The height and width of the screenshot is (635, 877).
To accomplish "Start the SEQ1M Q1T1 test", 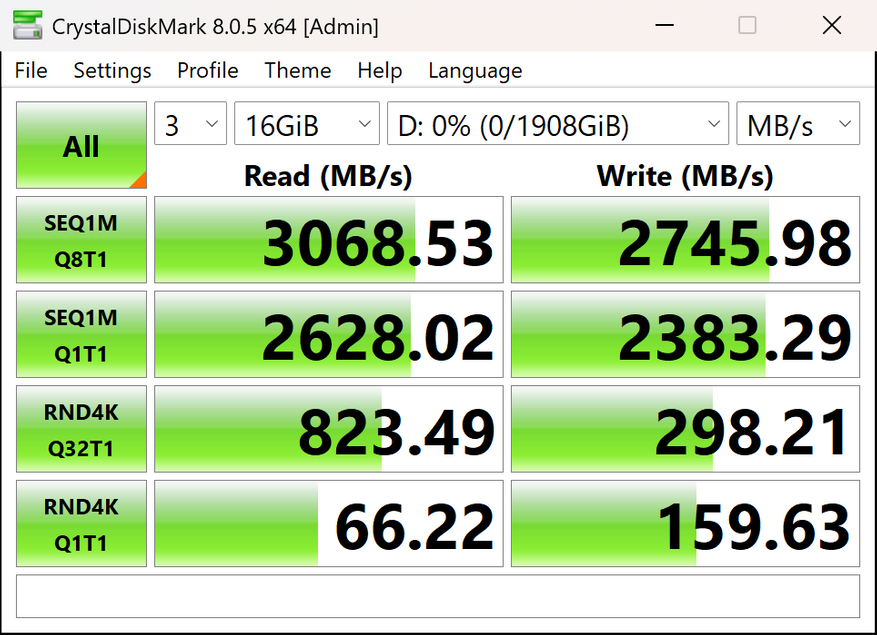I will coord(82,334).
